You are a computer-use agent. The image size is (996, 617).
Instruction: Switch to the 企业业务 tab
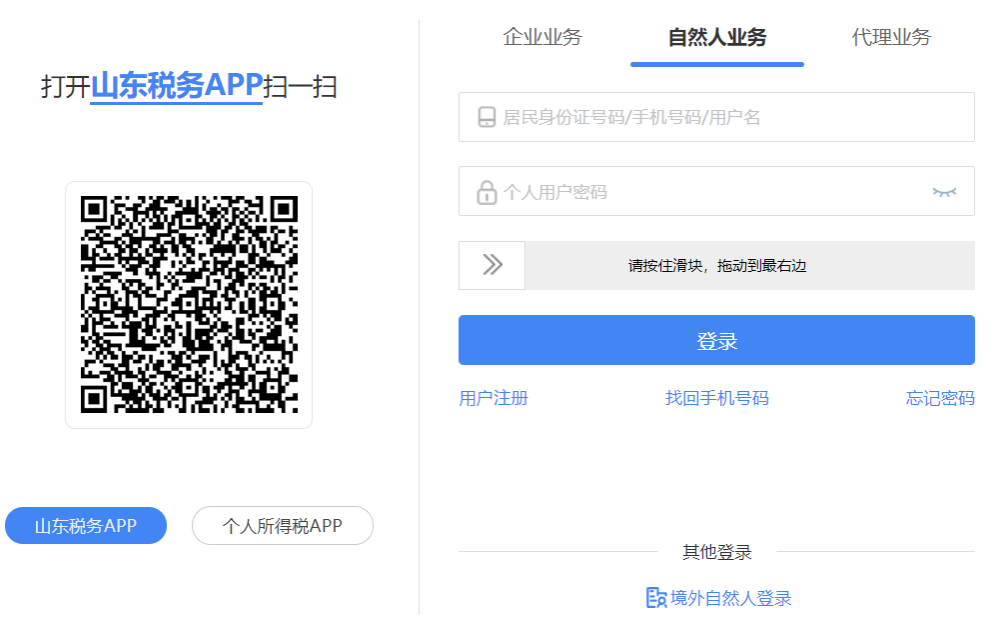pyautogui.click(x=542, y=37)
